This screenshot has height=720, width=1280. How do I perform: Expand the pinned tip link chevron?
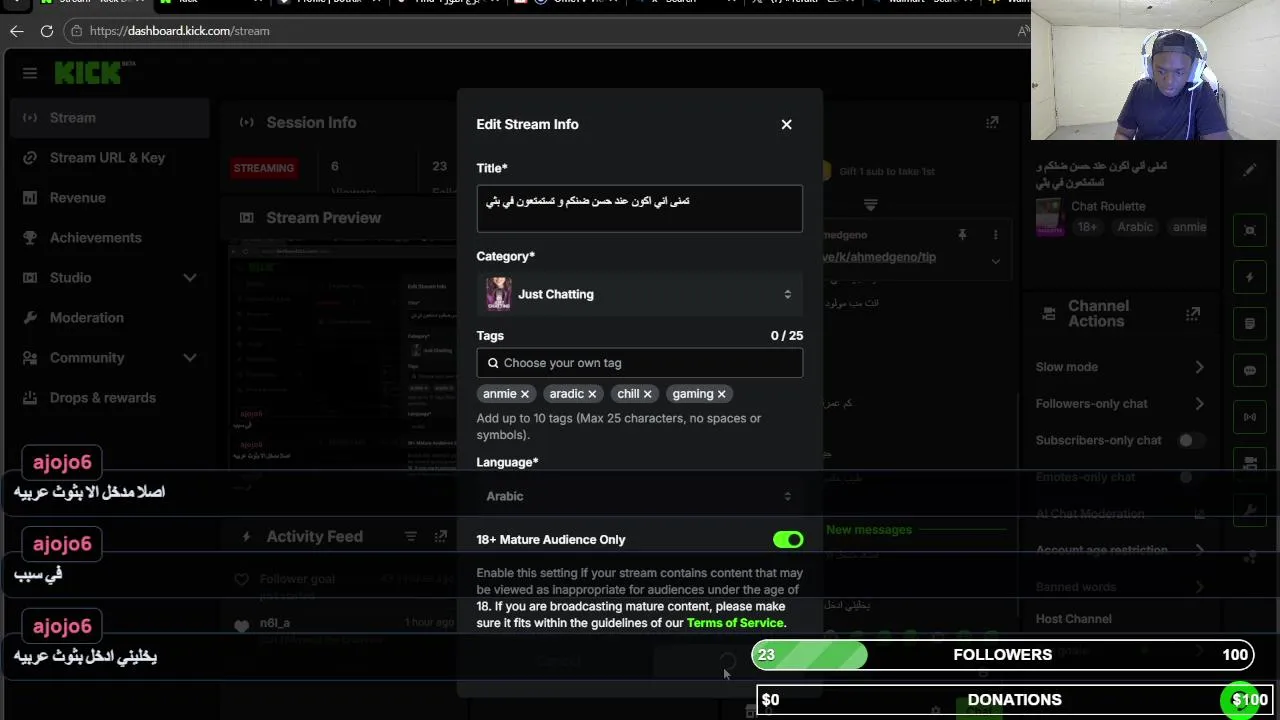click(995, 261)
